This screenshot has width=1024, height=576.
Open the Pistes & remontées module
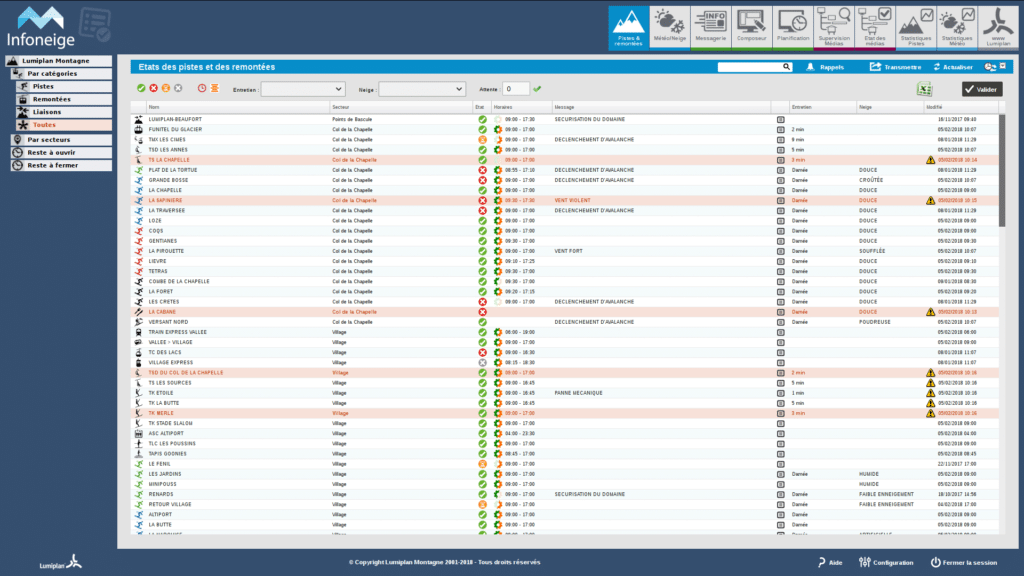click(x=628, y=27)
